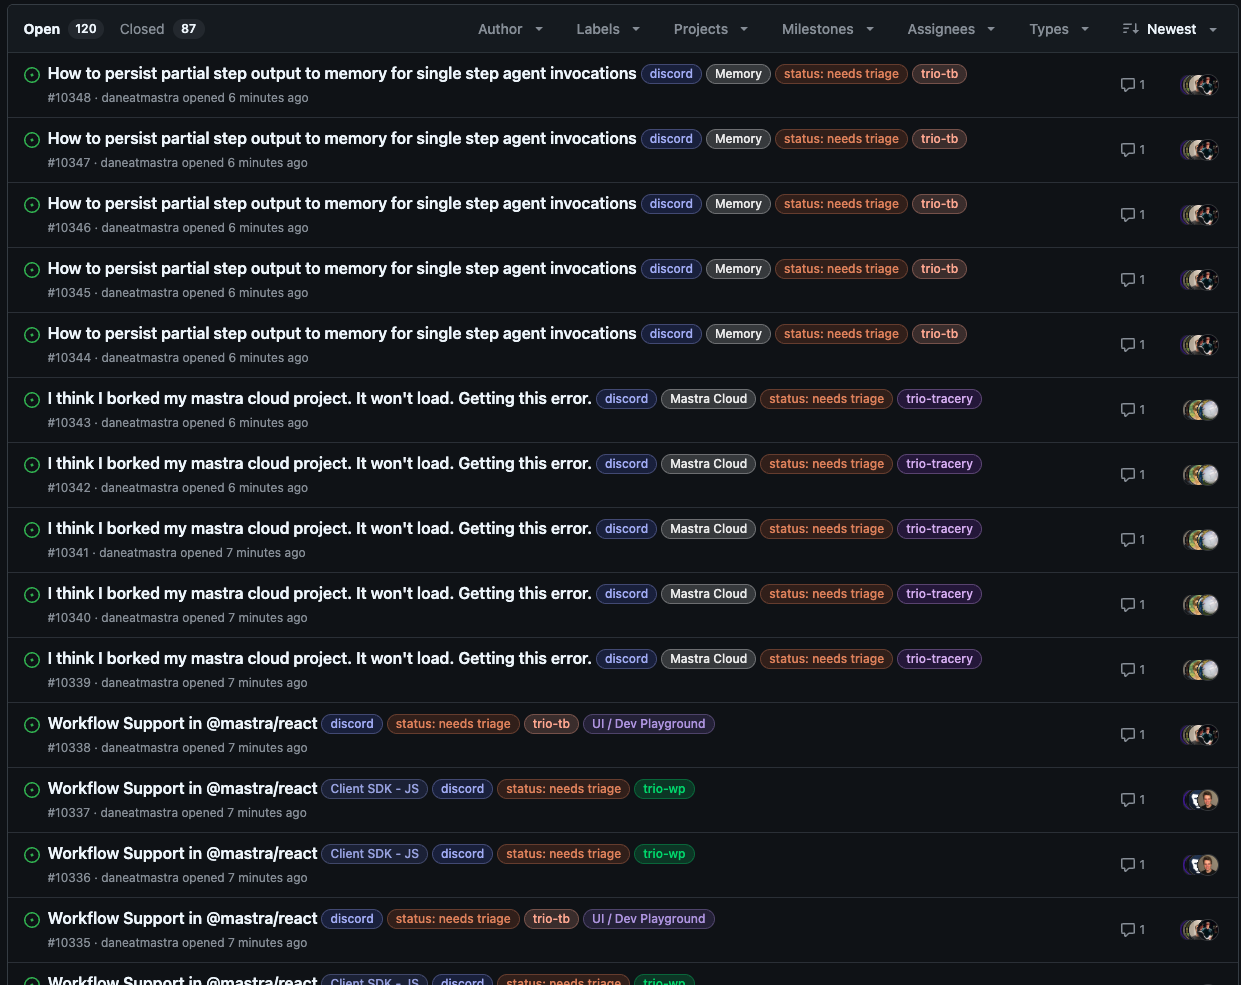Open issue #10340 about borked mastra cloud project
This screenshot has height=985, width=1241.
pos(319,594)
